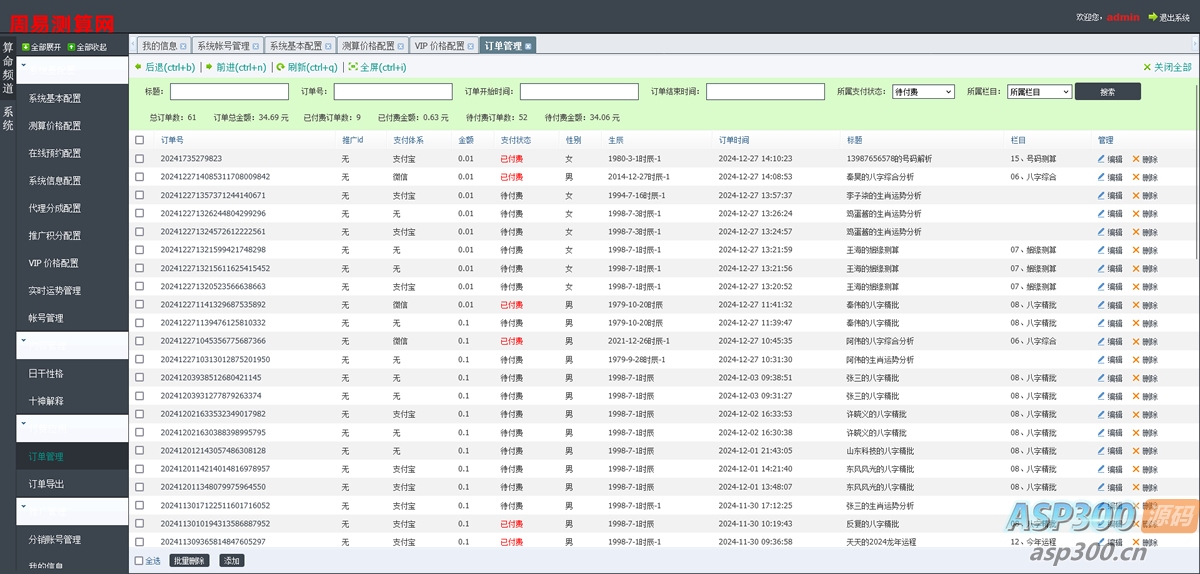Click delete X icon for order 20241735279823
This screenshot has height=574, width=1200.
(1136, 158)
